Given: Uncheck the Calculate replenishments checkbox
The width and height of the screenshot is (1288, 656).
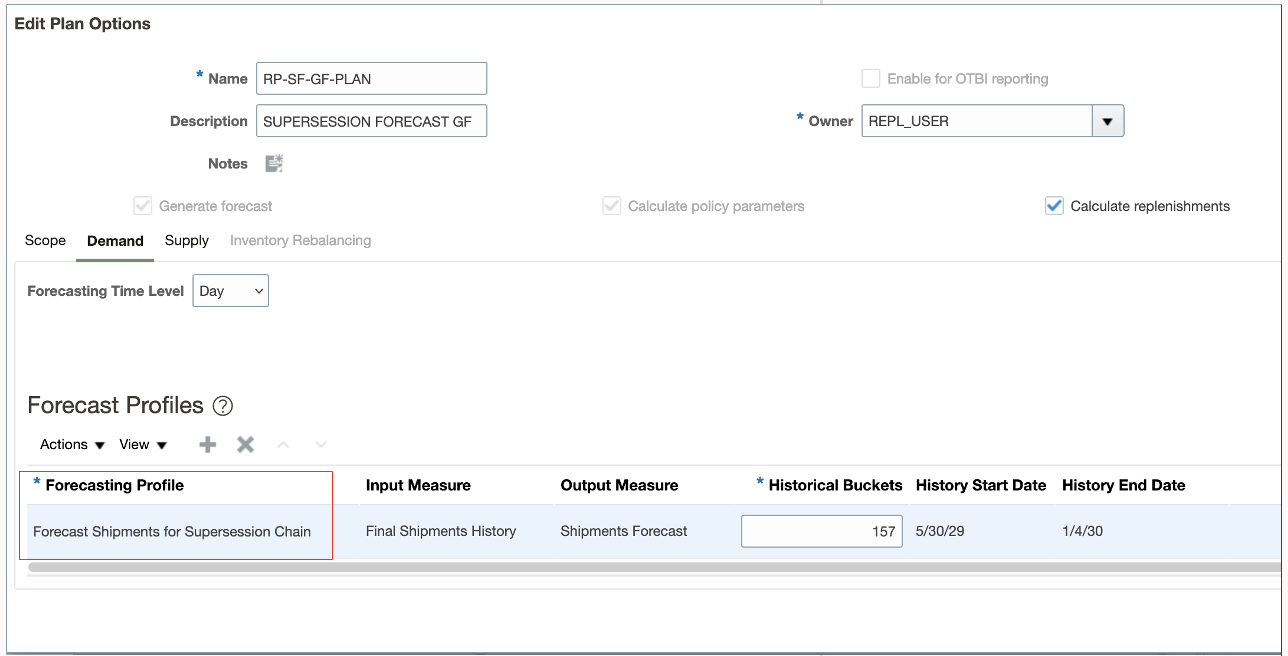Looking at the screenshot, I should click(x=1054, y=205).
